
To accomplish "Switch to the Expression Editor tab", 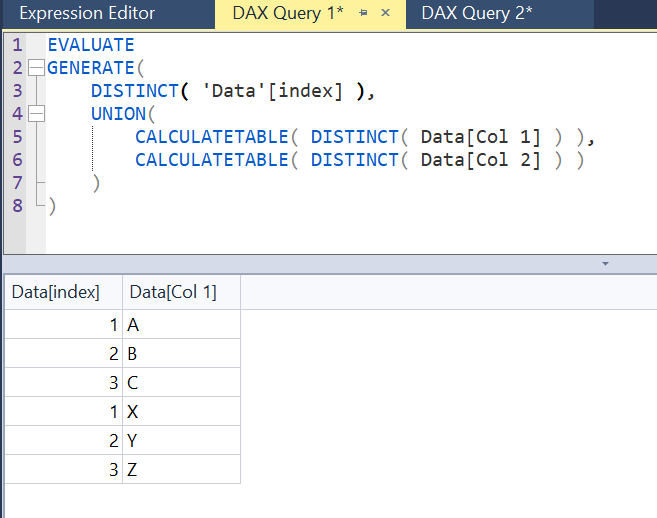I will point(87,14).
